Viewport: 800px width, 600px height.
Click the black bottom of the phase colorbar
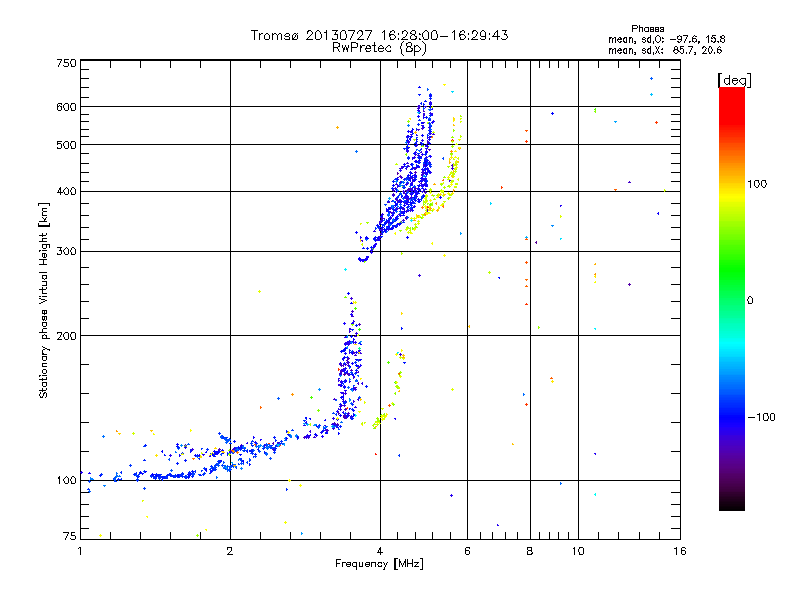pos(732,503)
